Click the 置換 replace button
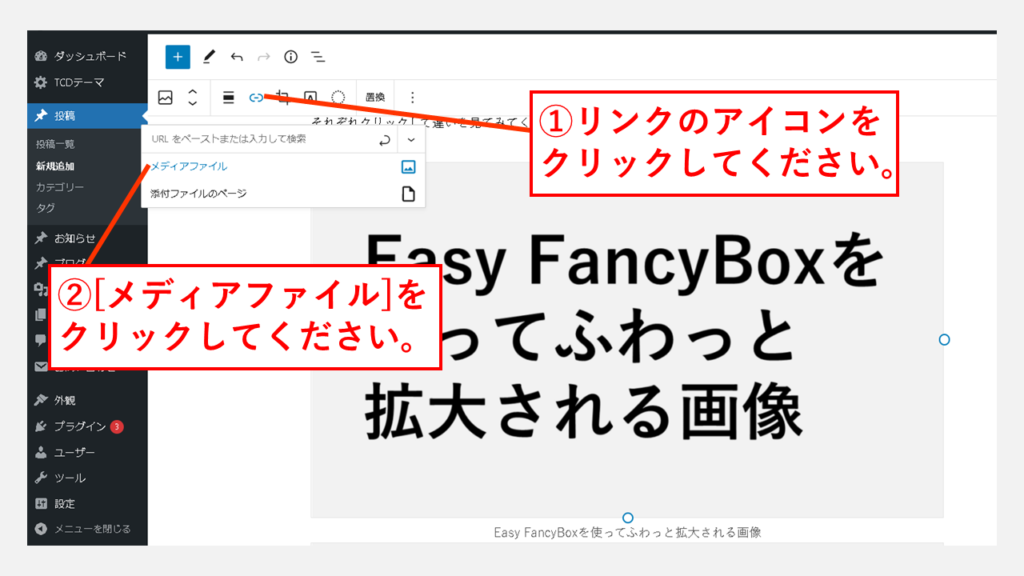1024x576 pixels. tap(375, 97)
